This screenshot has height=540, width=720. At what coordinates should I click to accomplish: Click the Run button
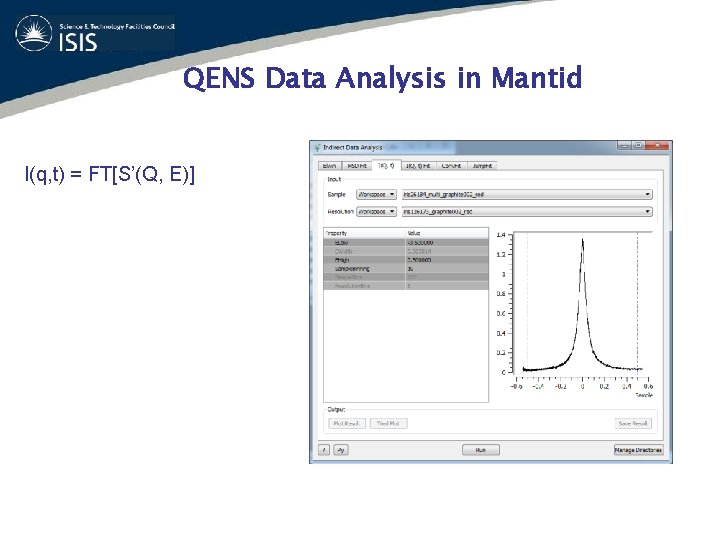(x=480, y=450)
